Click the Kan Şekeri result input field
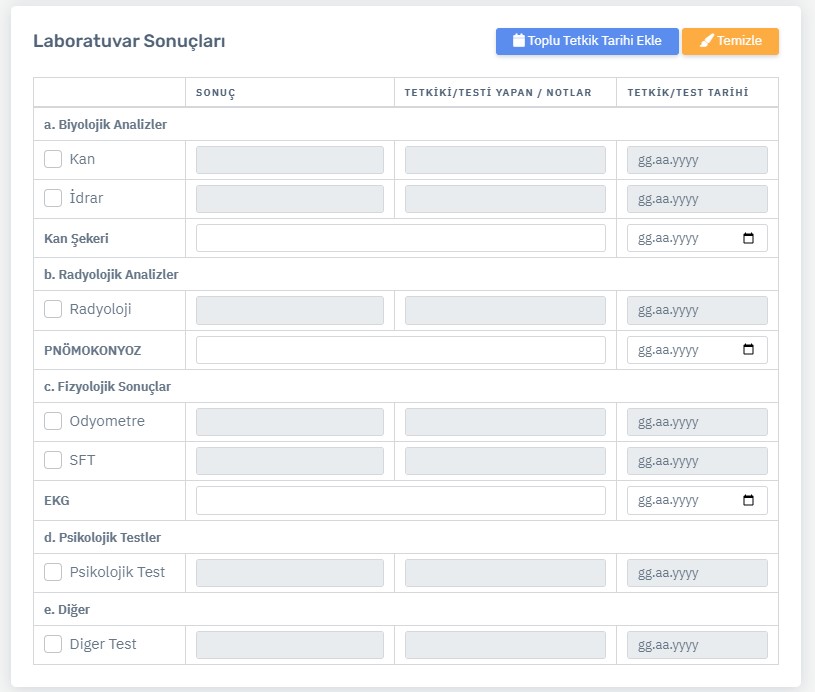Screen dimensions: 815x692 click(x=400, y=238)
